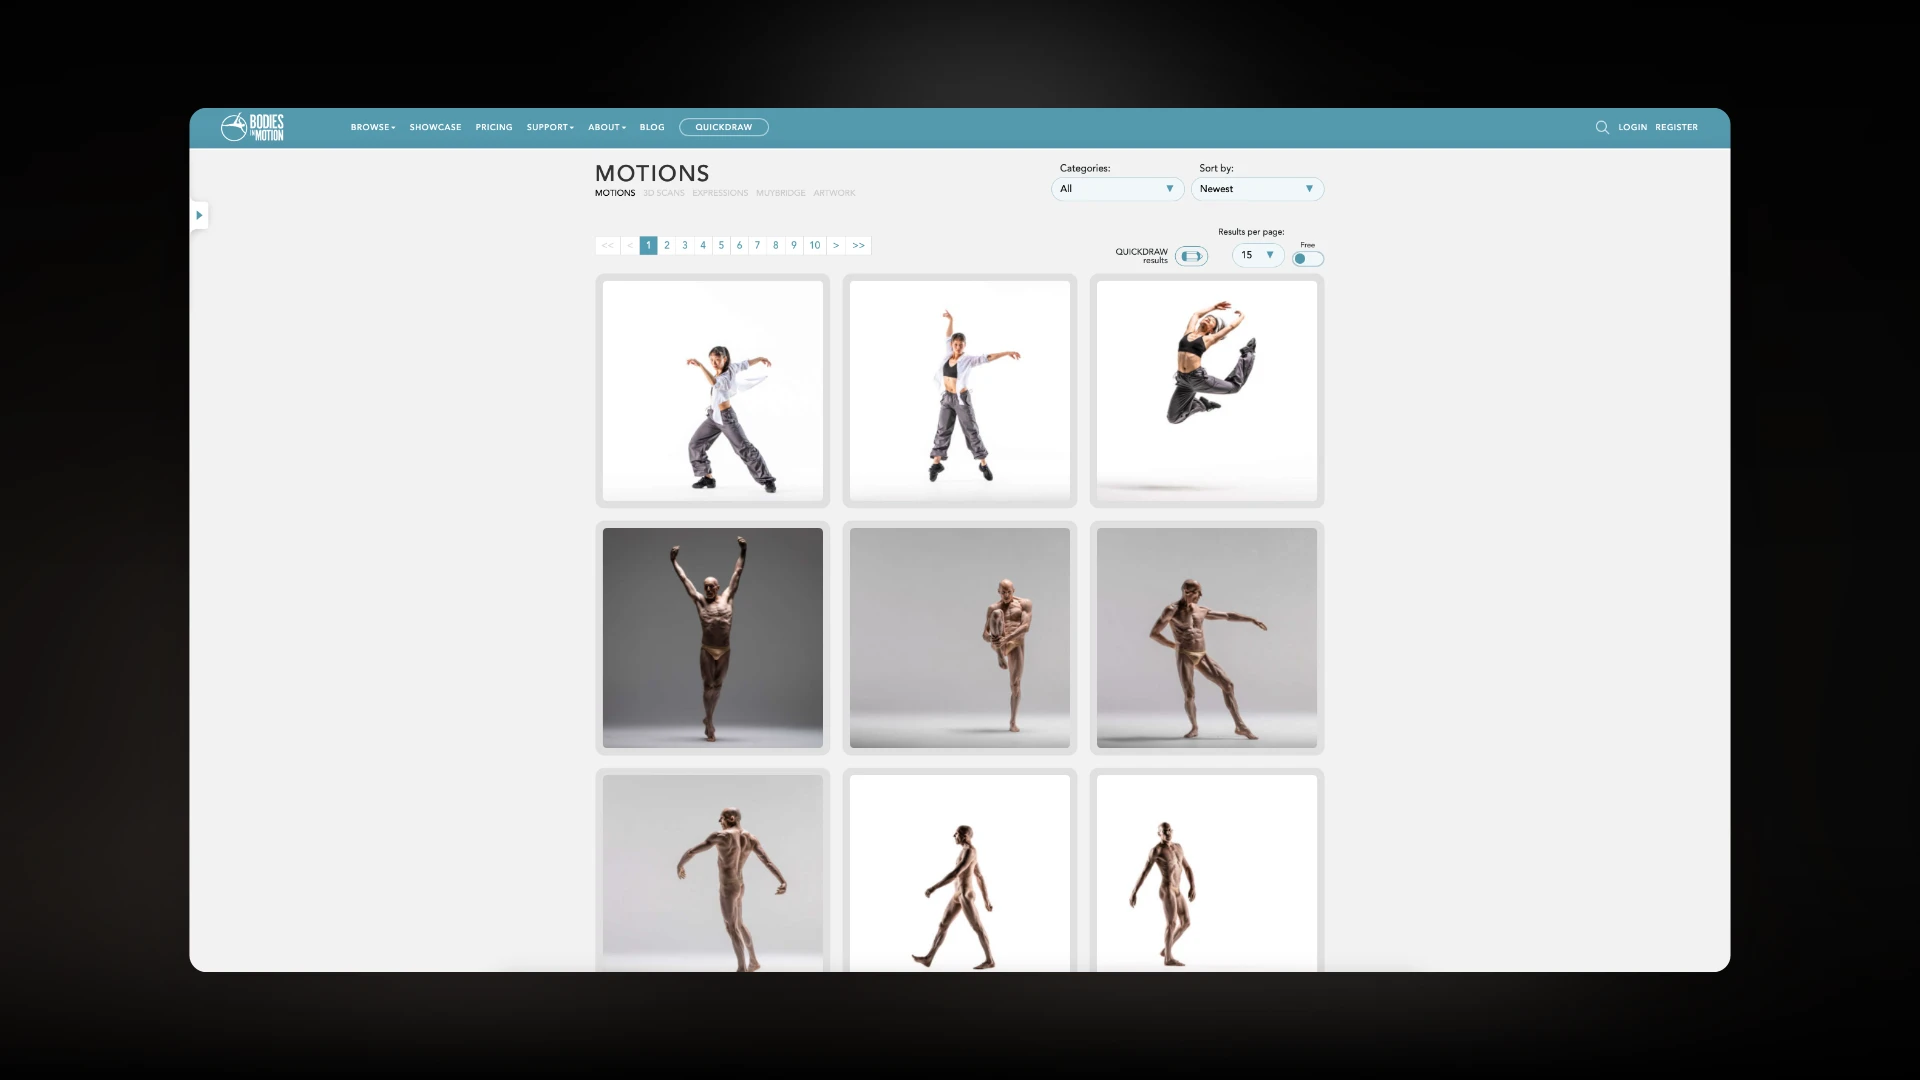Open the search magnifier icon
Screen dimensions: 1920x1080
1602,127
